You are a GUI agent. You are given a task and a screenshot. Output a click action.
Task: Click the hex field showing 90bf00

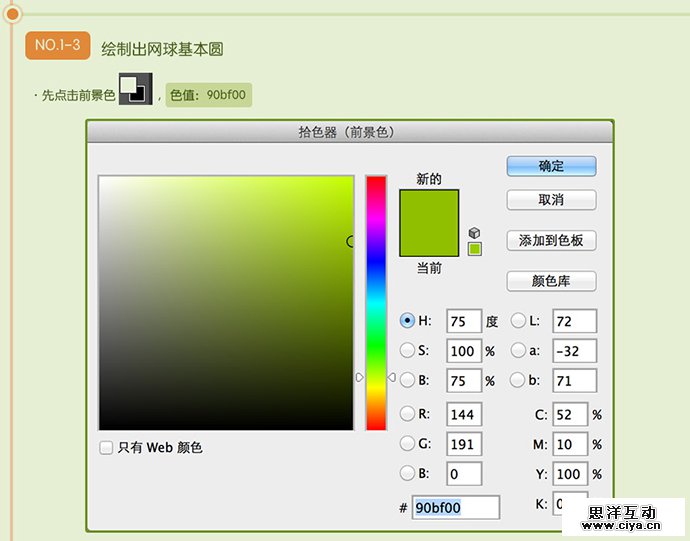[455, 508]
